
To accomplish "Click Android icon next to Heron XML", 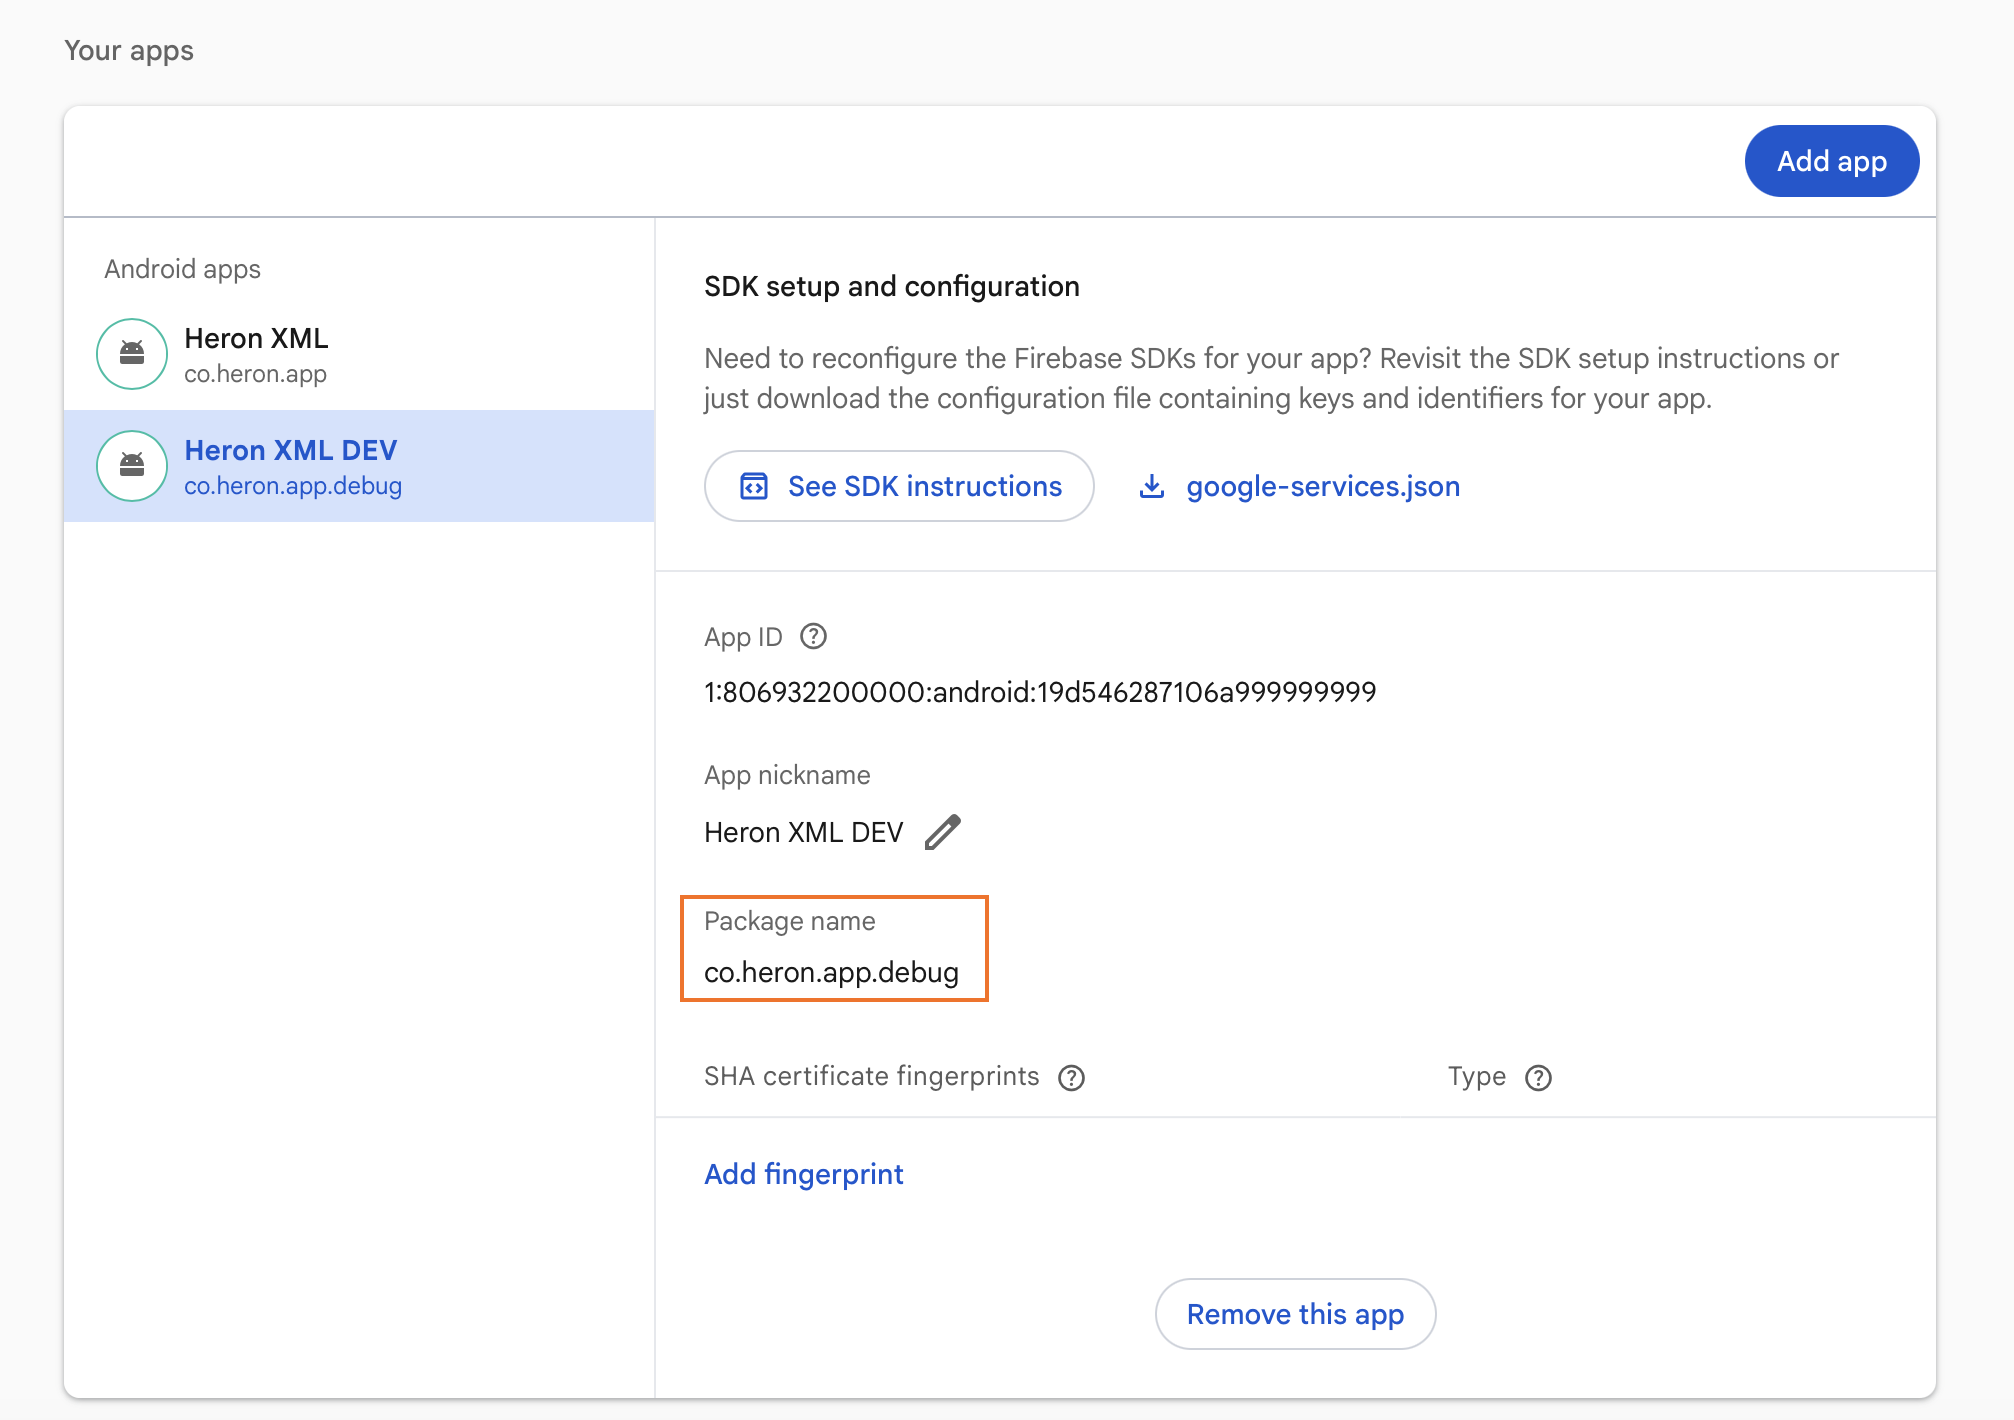I will (x=132, y=354).
